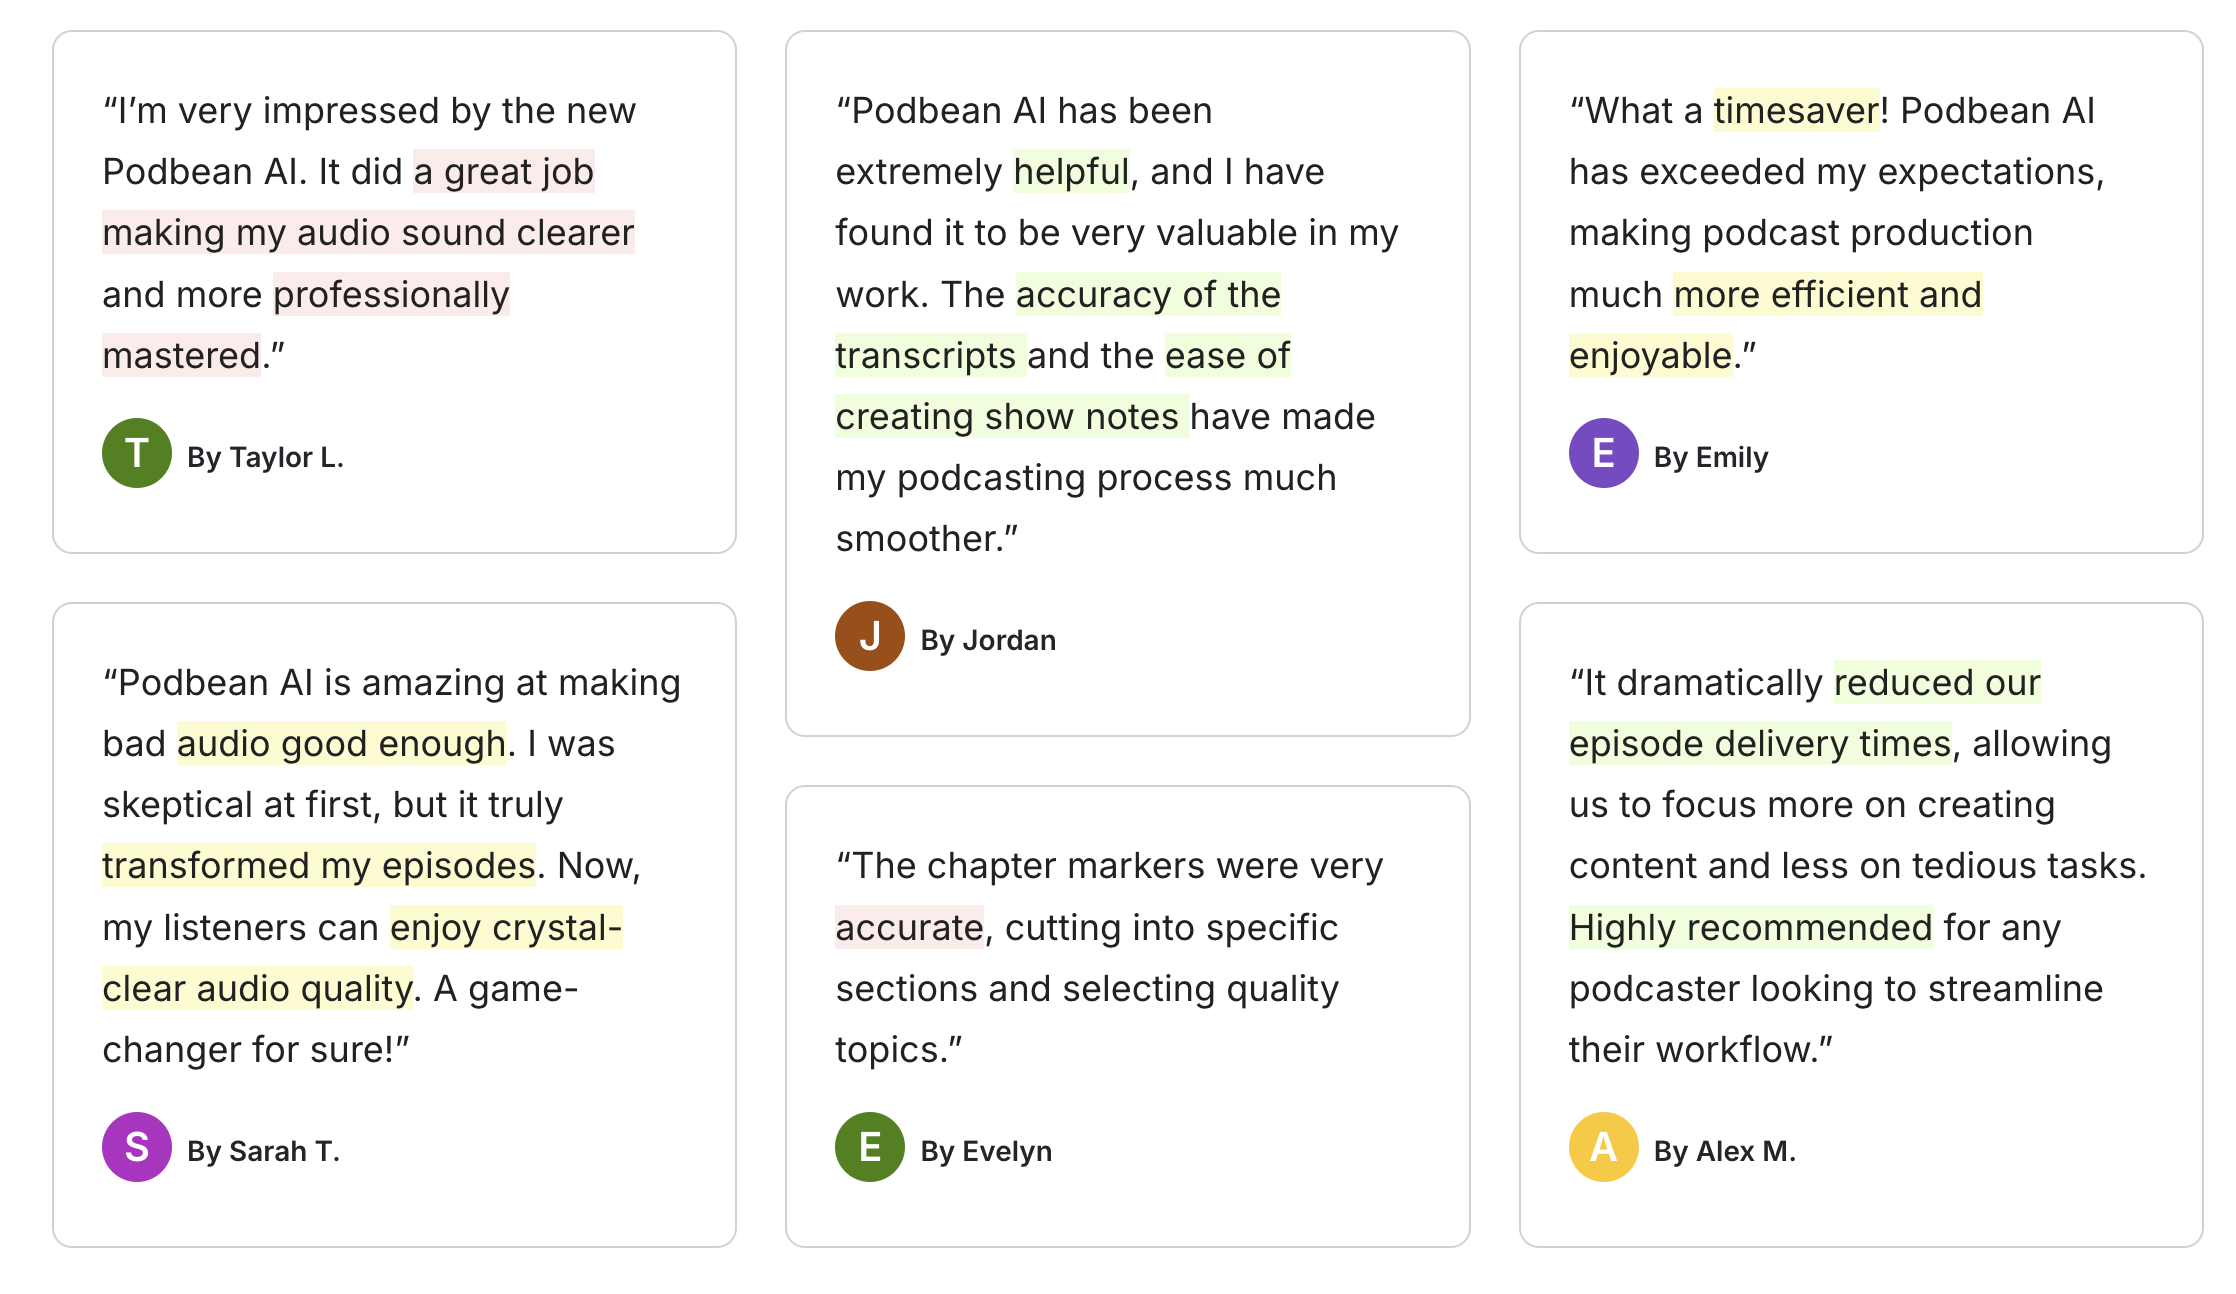Image resolution: width=2236 pixels, height=1294 pixels.
Task: Select the 'By Alex M.' author name
Action: (1725, 1151)
